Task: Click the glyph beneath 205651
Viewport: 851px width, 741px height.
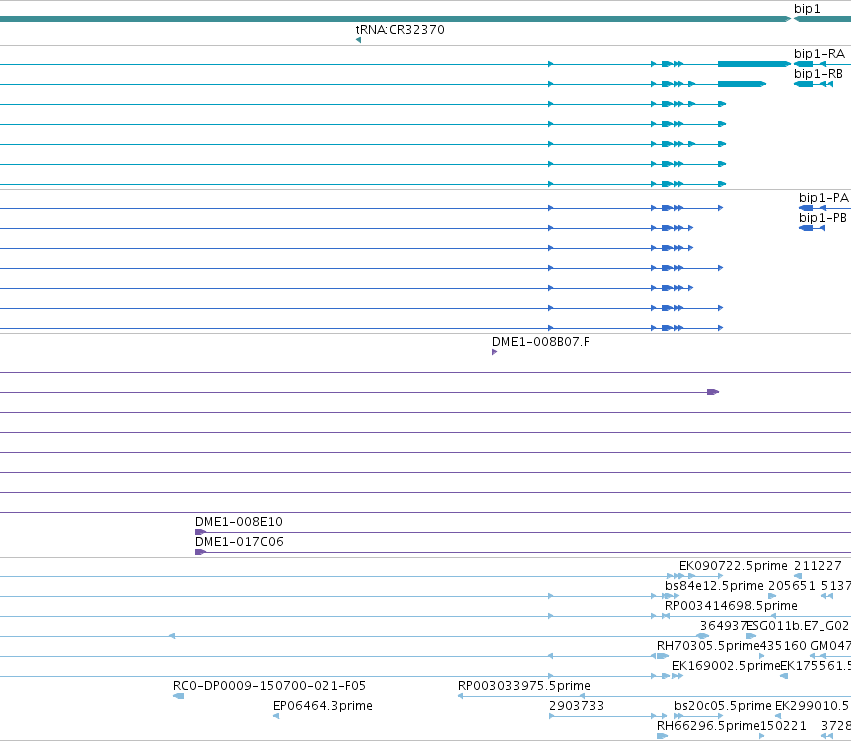Action: point(772,596)
